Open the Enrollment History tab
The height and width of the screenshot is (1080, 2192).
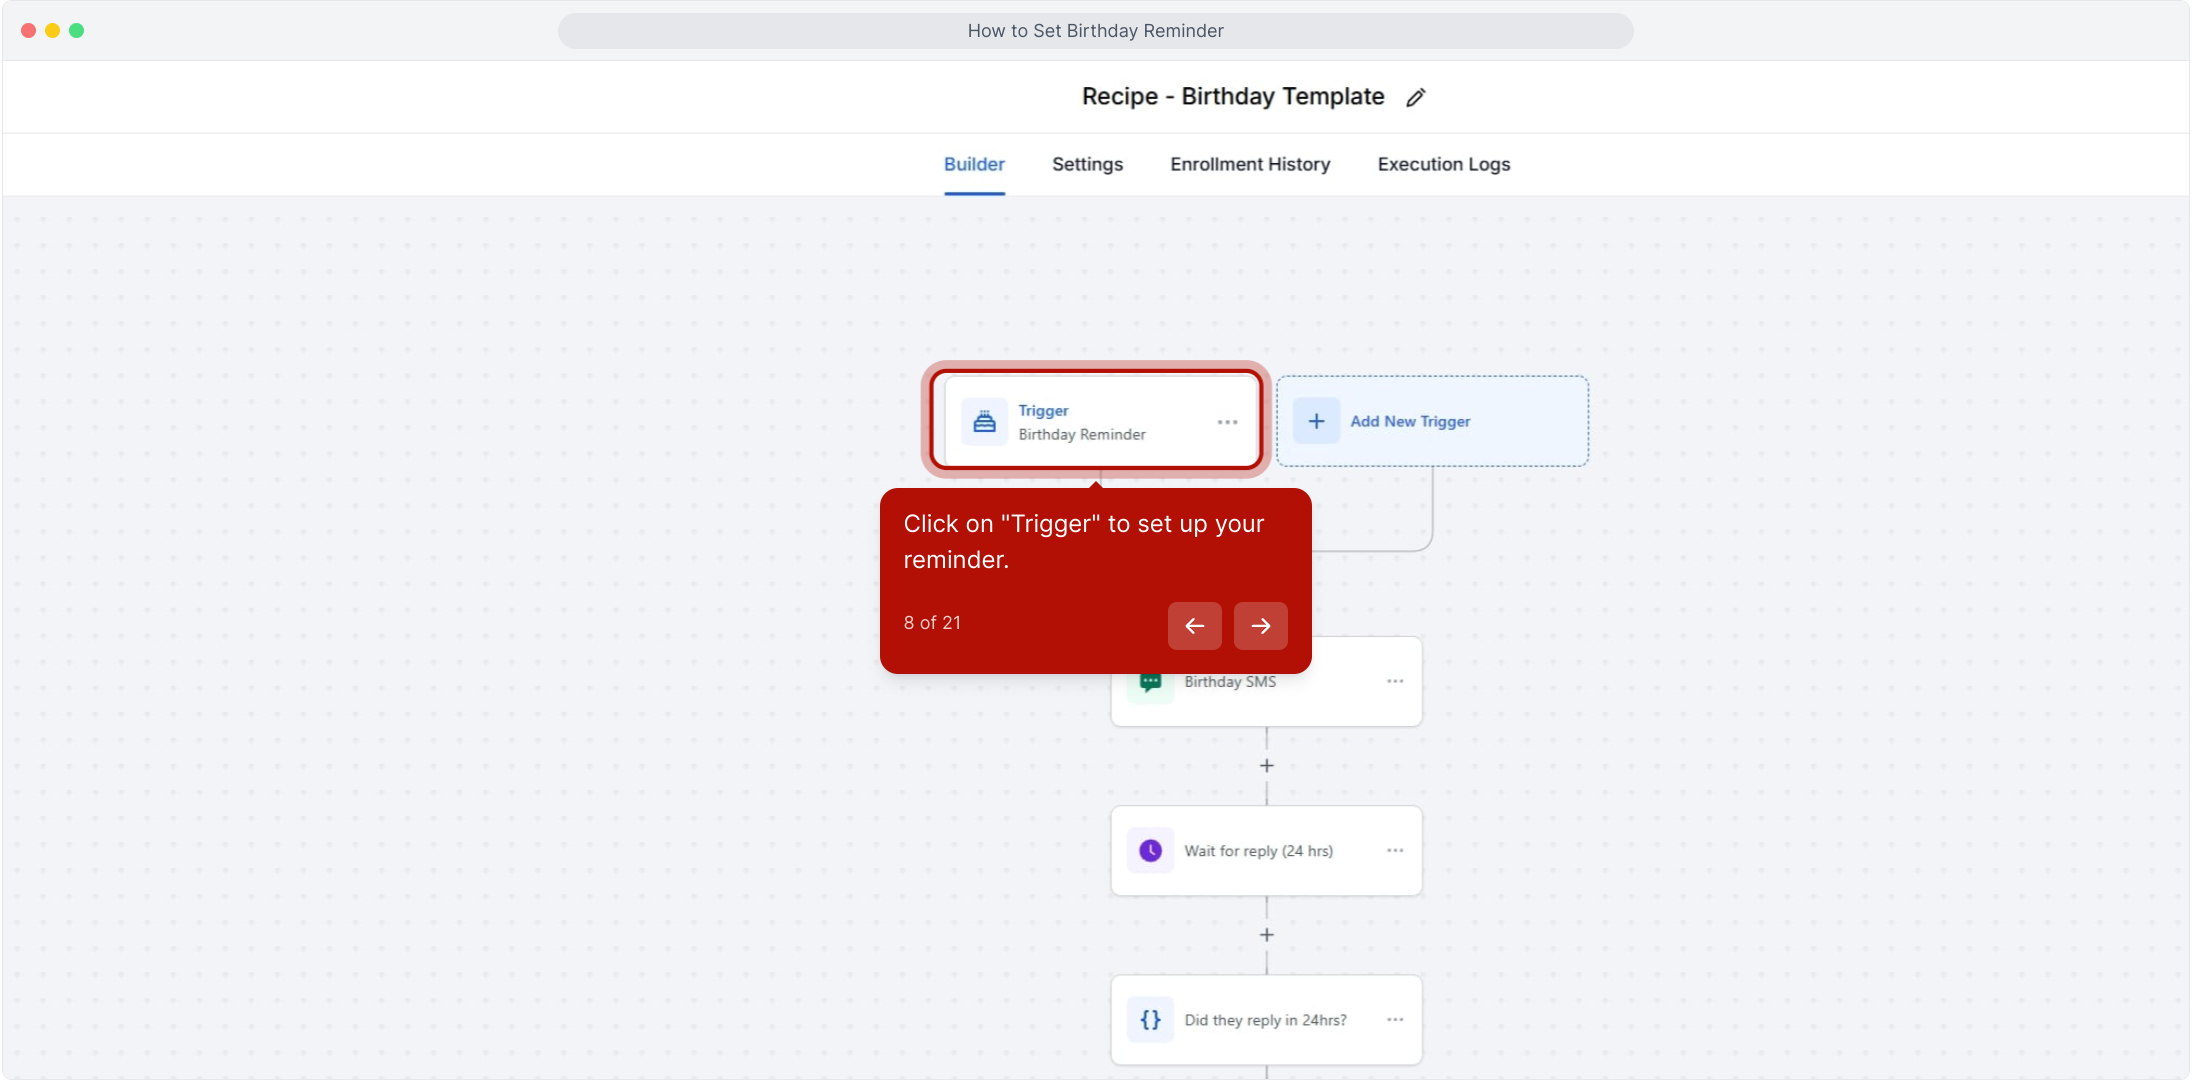coord(1250,164)
